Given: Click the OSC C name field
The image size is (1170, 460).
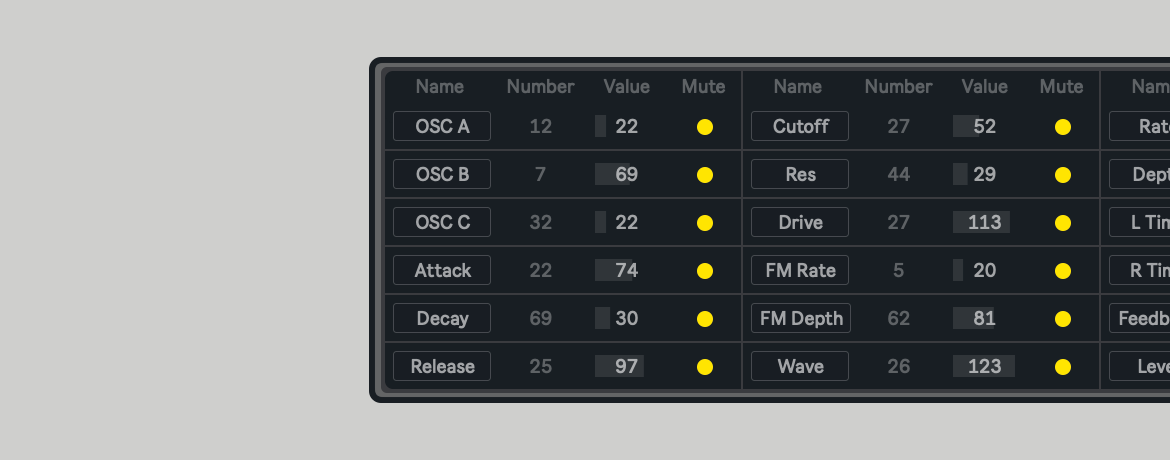Looking at the screenshot, I should tap(442, 222).
